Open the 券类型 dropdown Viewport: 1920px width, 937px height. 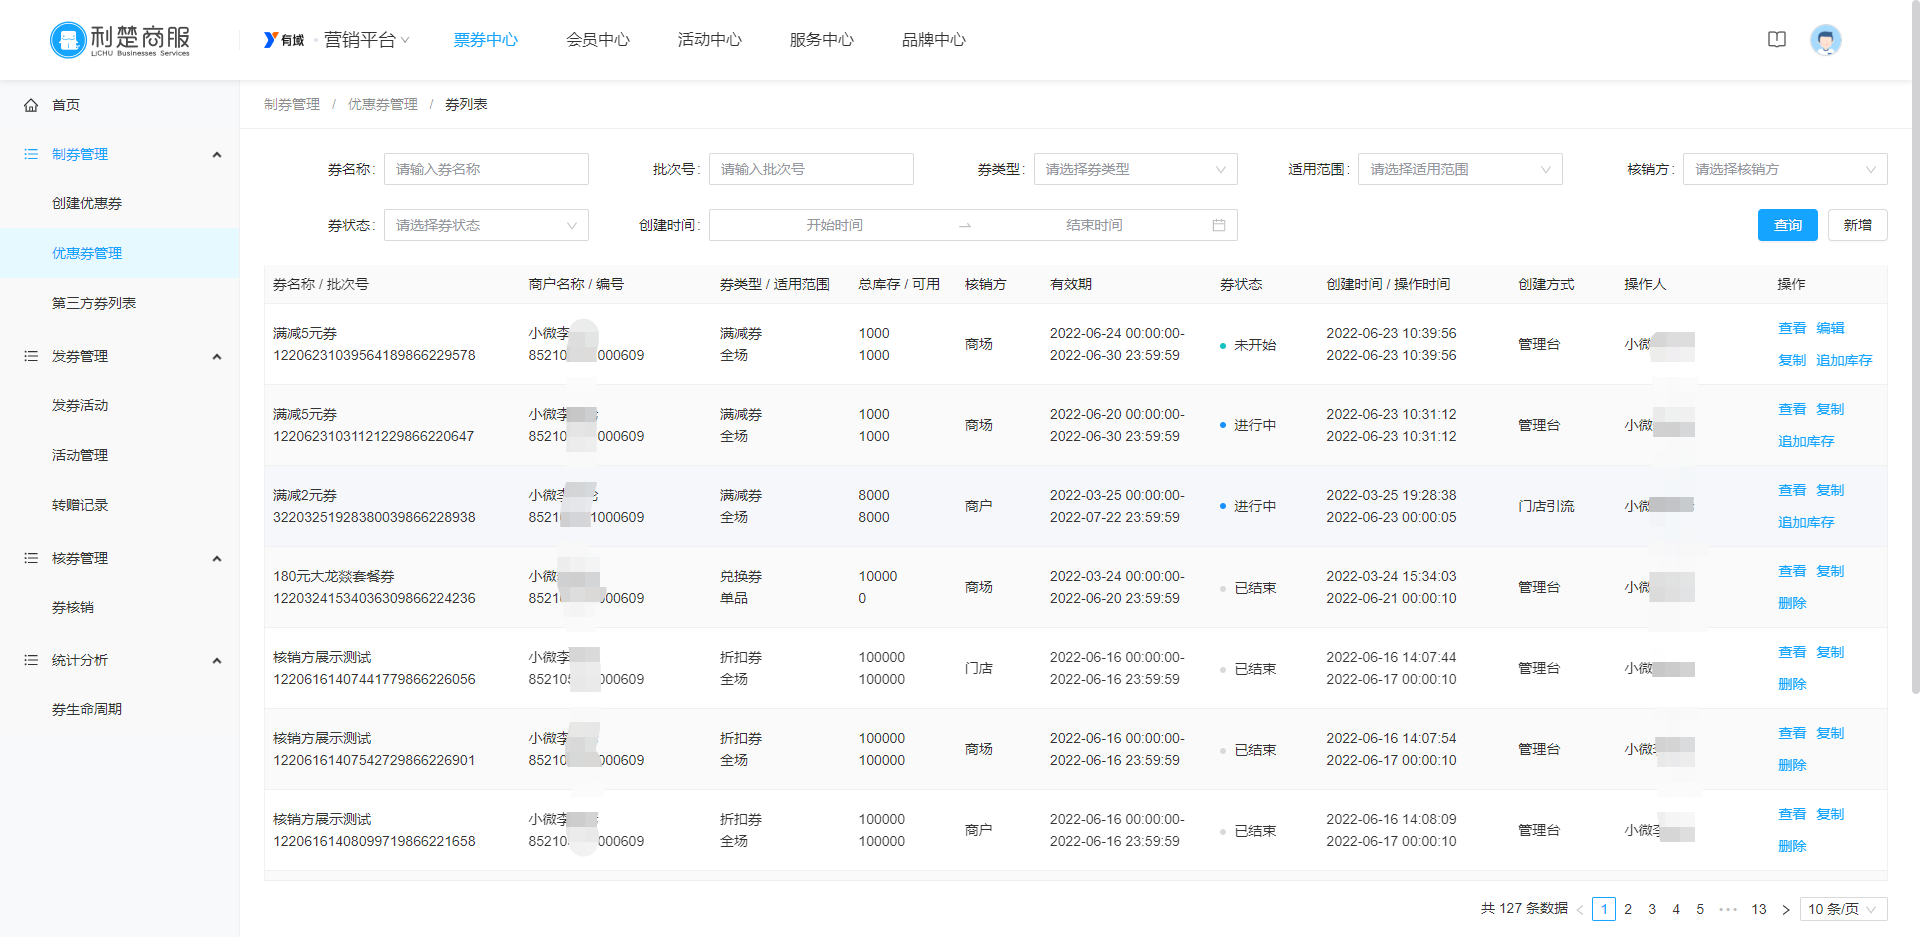[x=1135, y=169]
